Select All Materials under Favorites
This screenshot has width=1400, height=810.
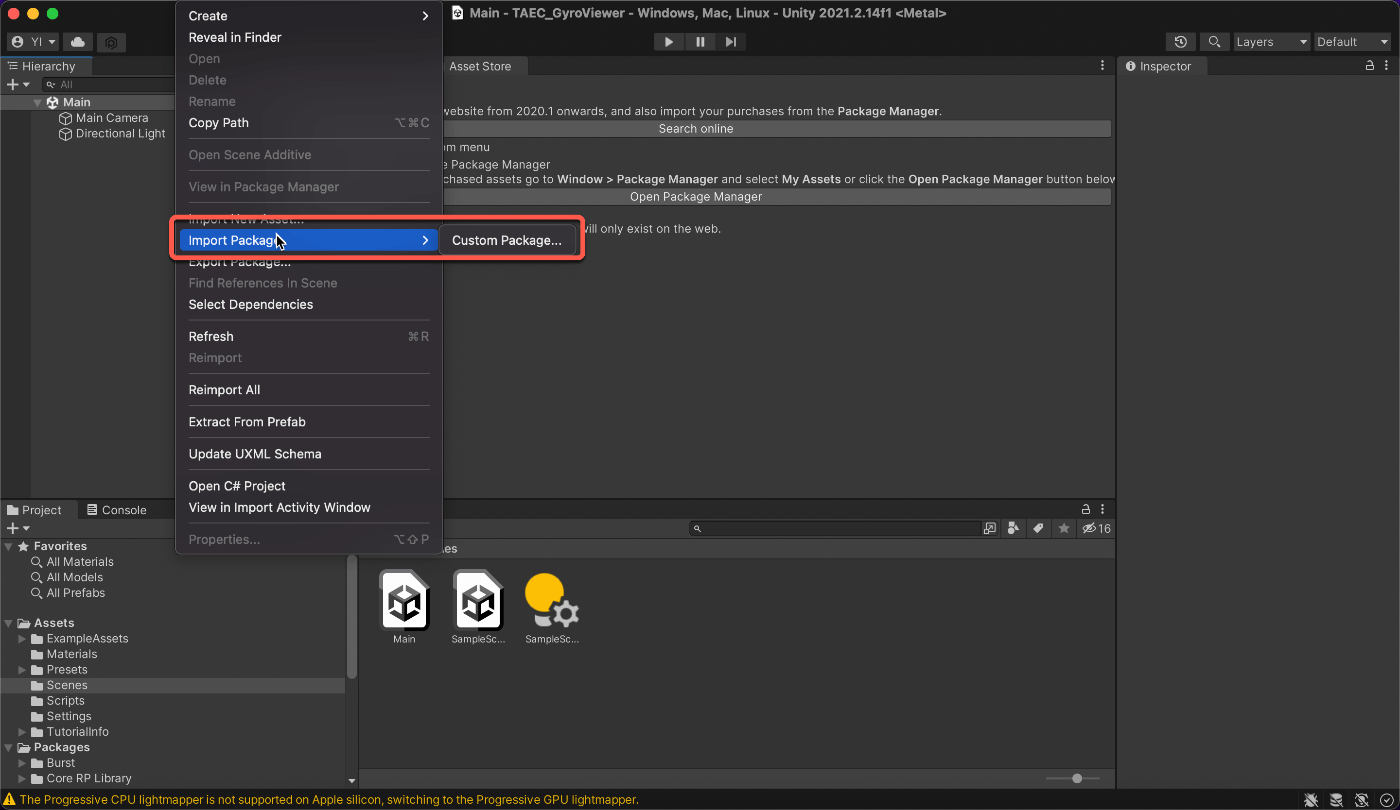click(80, 562)
